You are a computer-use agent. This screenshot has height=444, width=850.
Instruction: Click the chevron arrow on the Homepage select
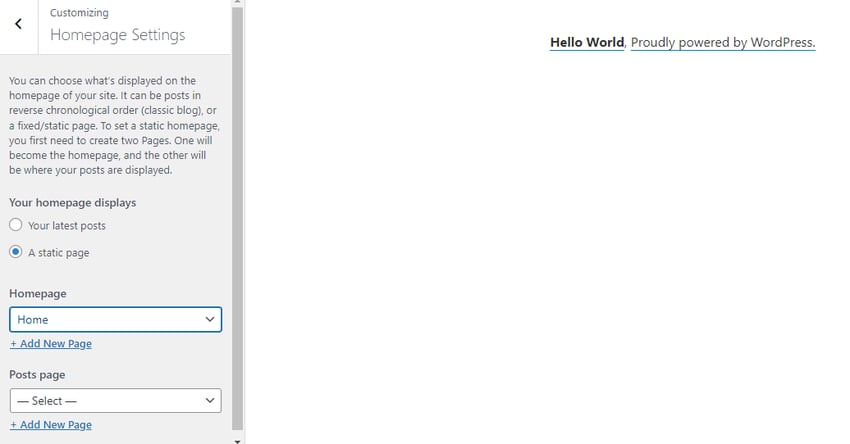210,320
